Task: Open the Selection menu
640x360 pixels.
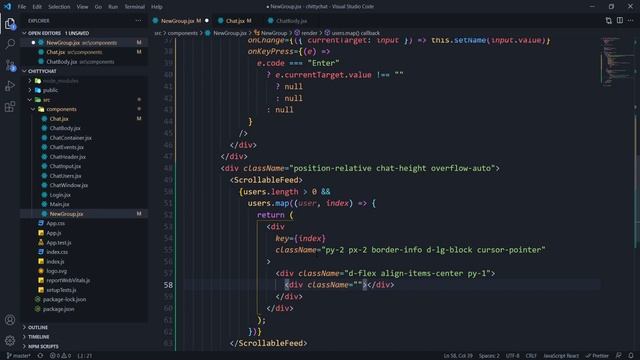Action: click(x=59, y=7)
